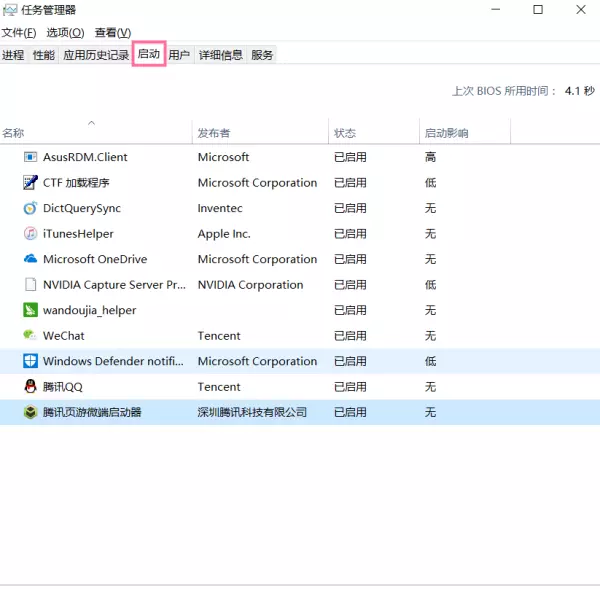This screenshot has width=600, height=589.
Task: Switch to the 用户 tab
Action: tap(179, 55)
